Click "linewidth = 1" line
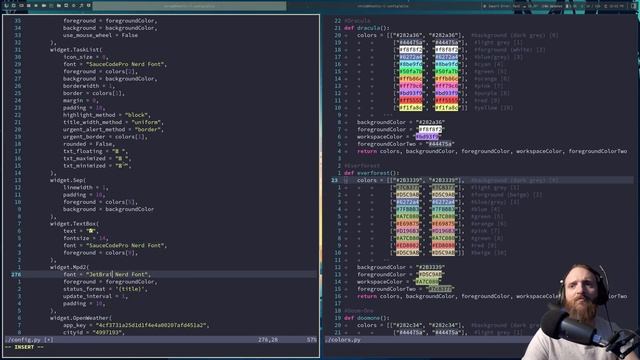 tap(85, 187)
